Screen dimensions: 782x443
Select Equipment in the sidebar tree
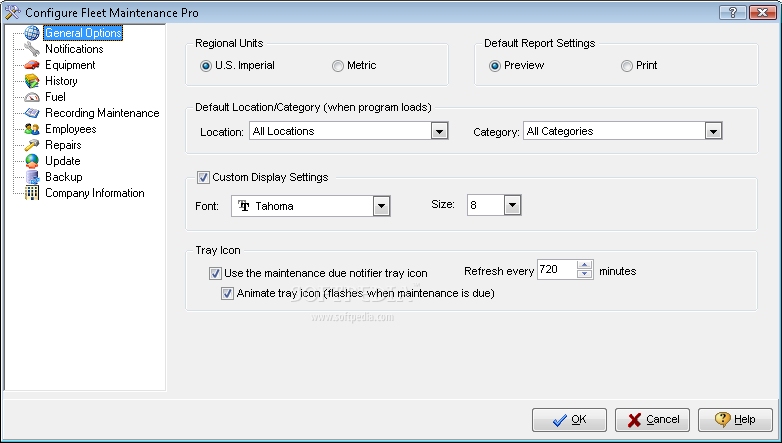click(x=70, y=65)
